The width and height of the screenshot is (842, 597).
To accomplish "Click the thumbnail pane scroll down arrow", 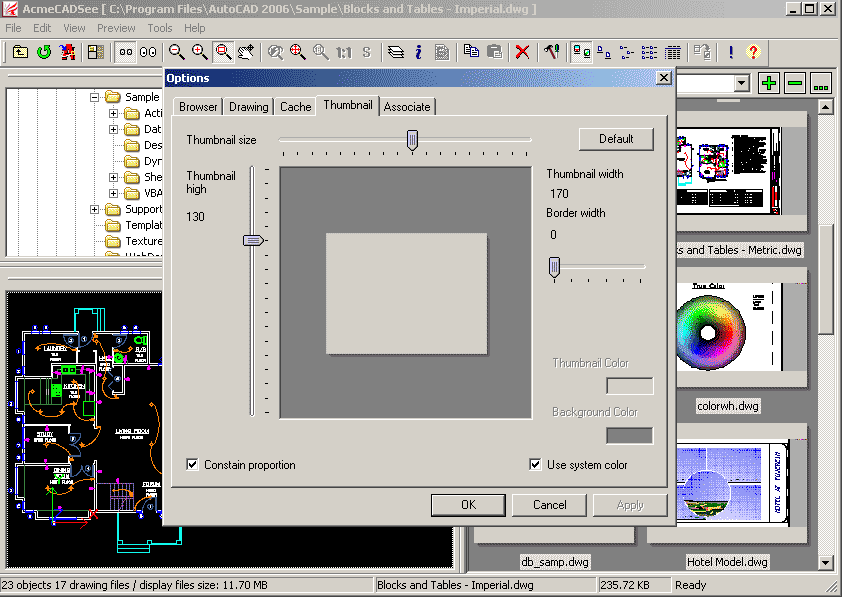I will pos(825,563).
